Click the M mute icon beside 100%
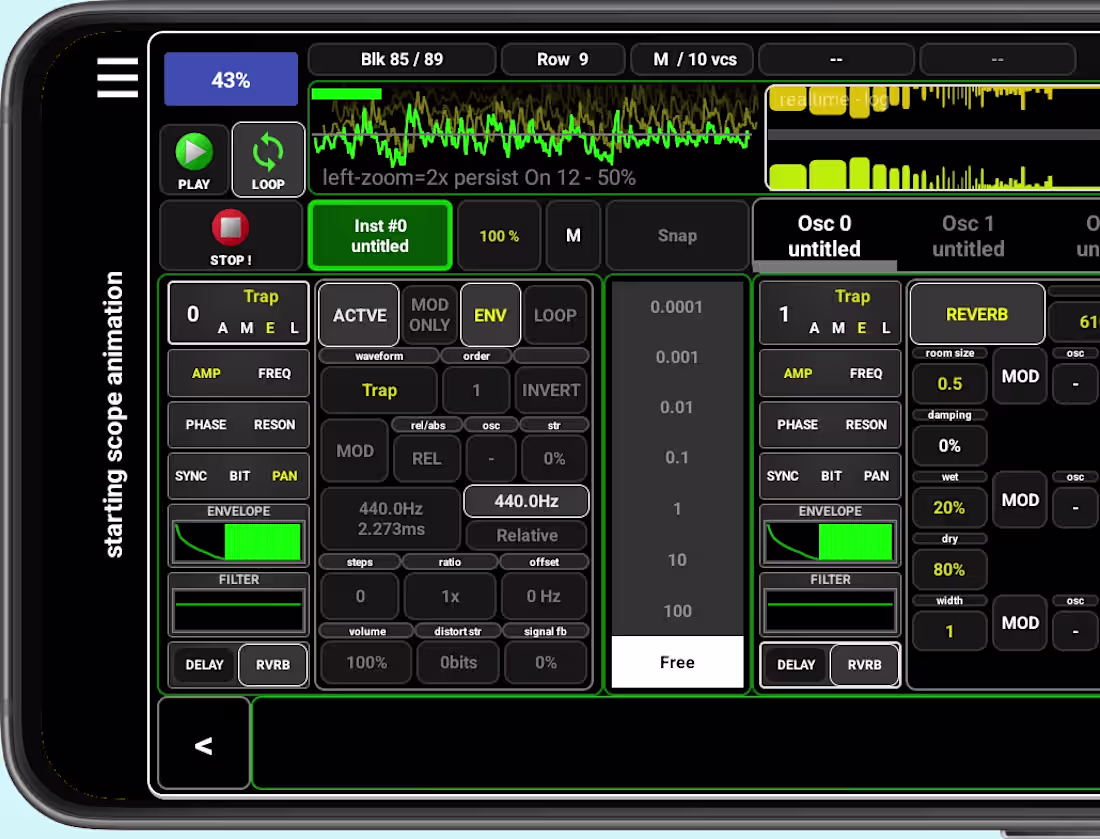This screenshot has height=839, width=1100. [573, 235]
